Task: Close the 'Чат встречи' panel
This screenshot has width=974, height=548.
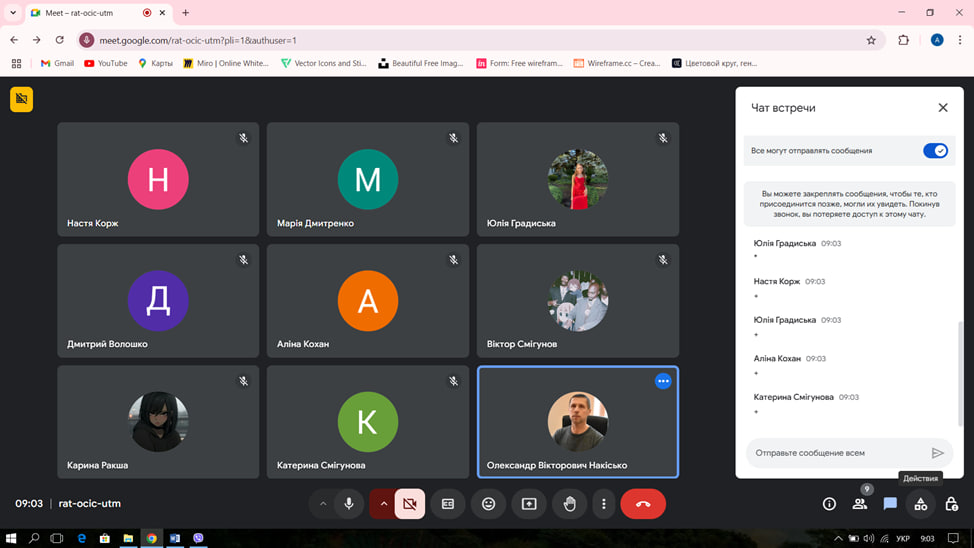Action: (943, 108)
